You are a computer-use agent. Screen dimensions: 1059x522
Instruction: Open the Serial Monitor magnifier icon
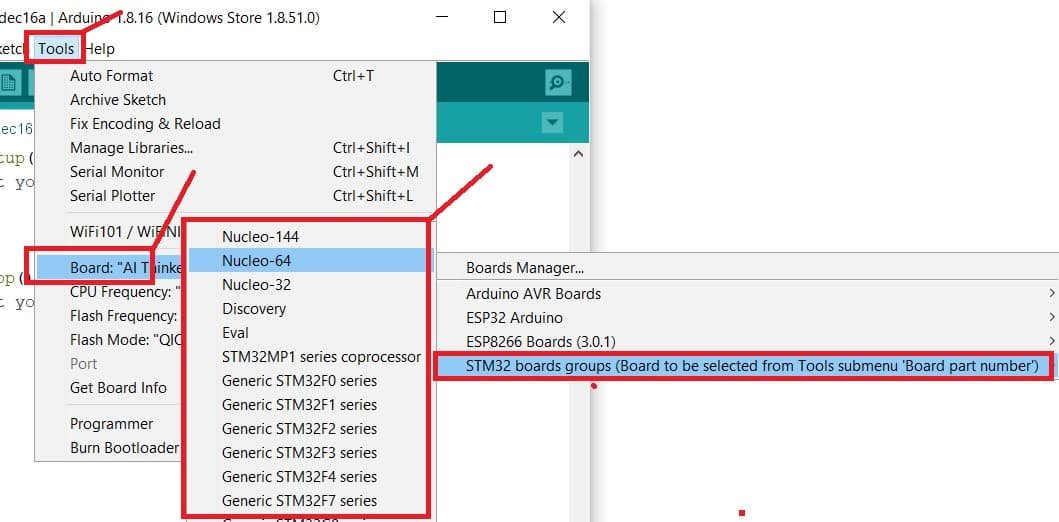tap(557, 82)
